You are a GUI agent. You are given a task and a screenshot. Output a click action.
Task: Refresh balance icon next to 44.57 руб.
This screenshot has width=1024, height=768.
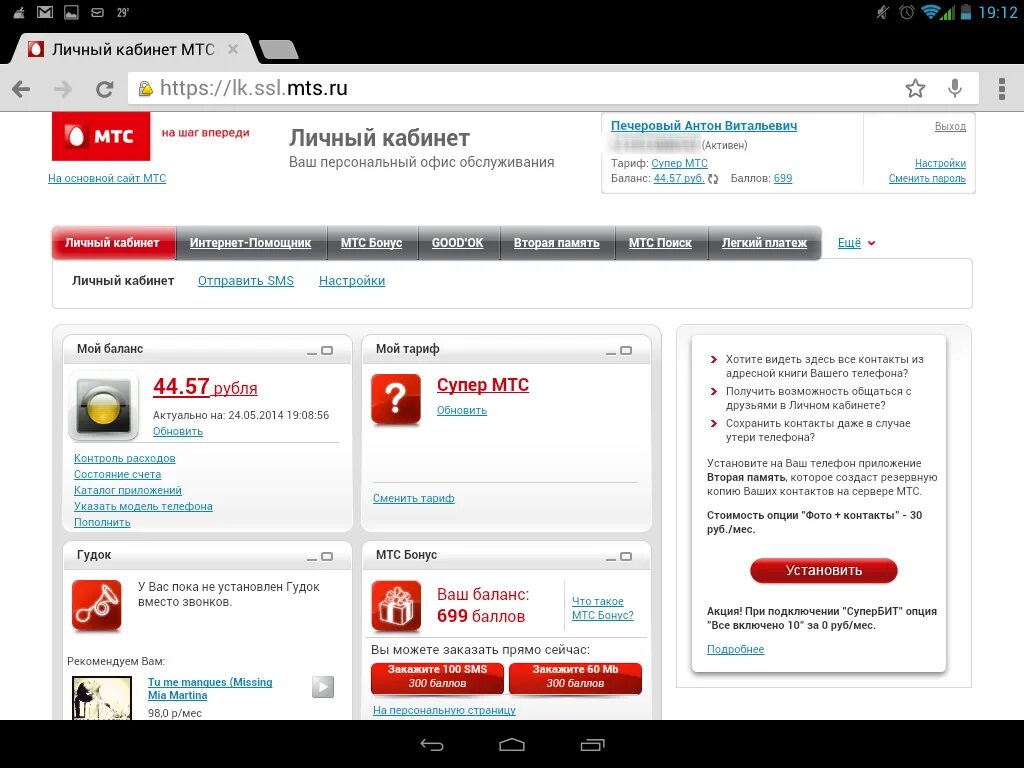click(713, 179)
